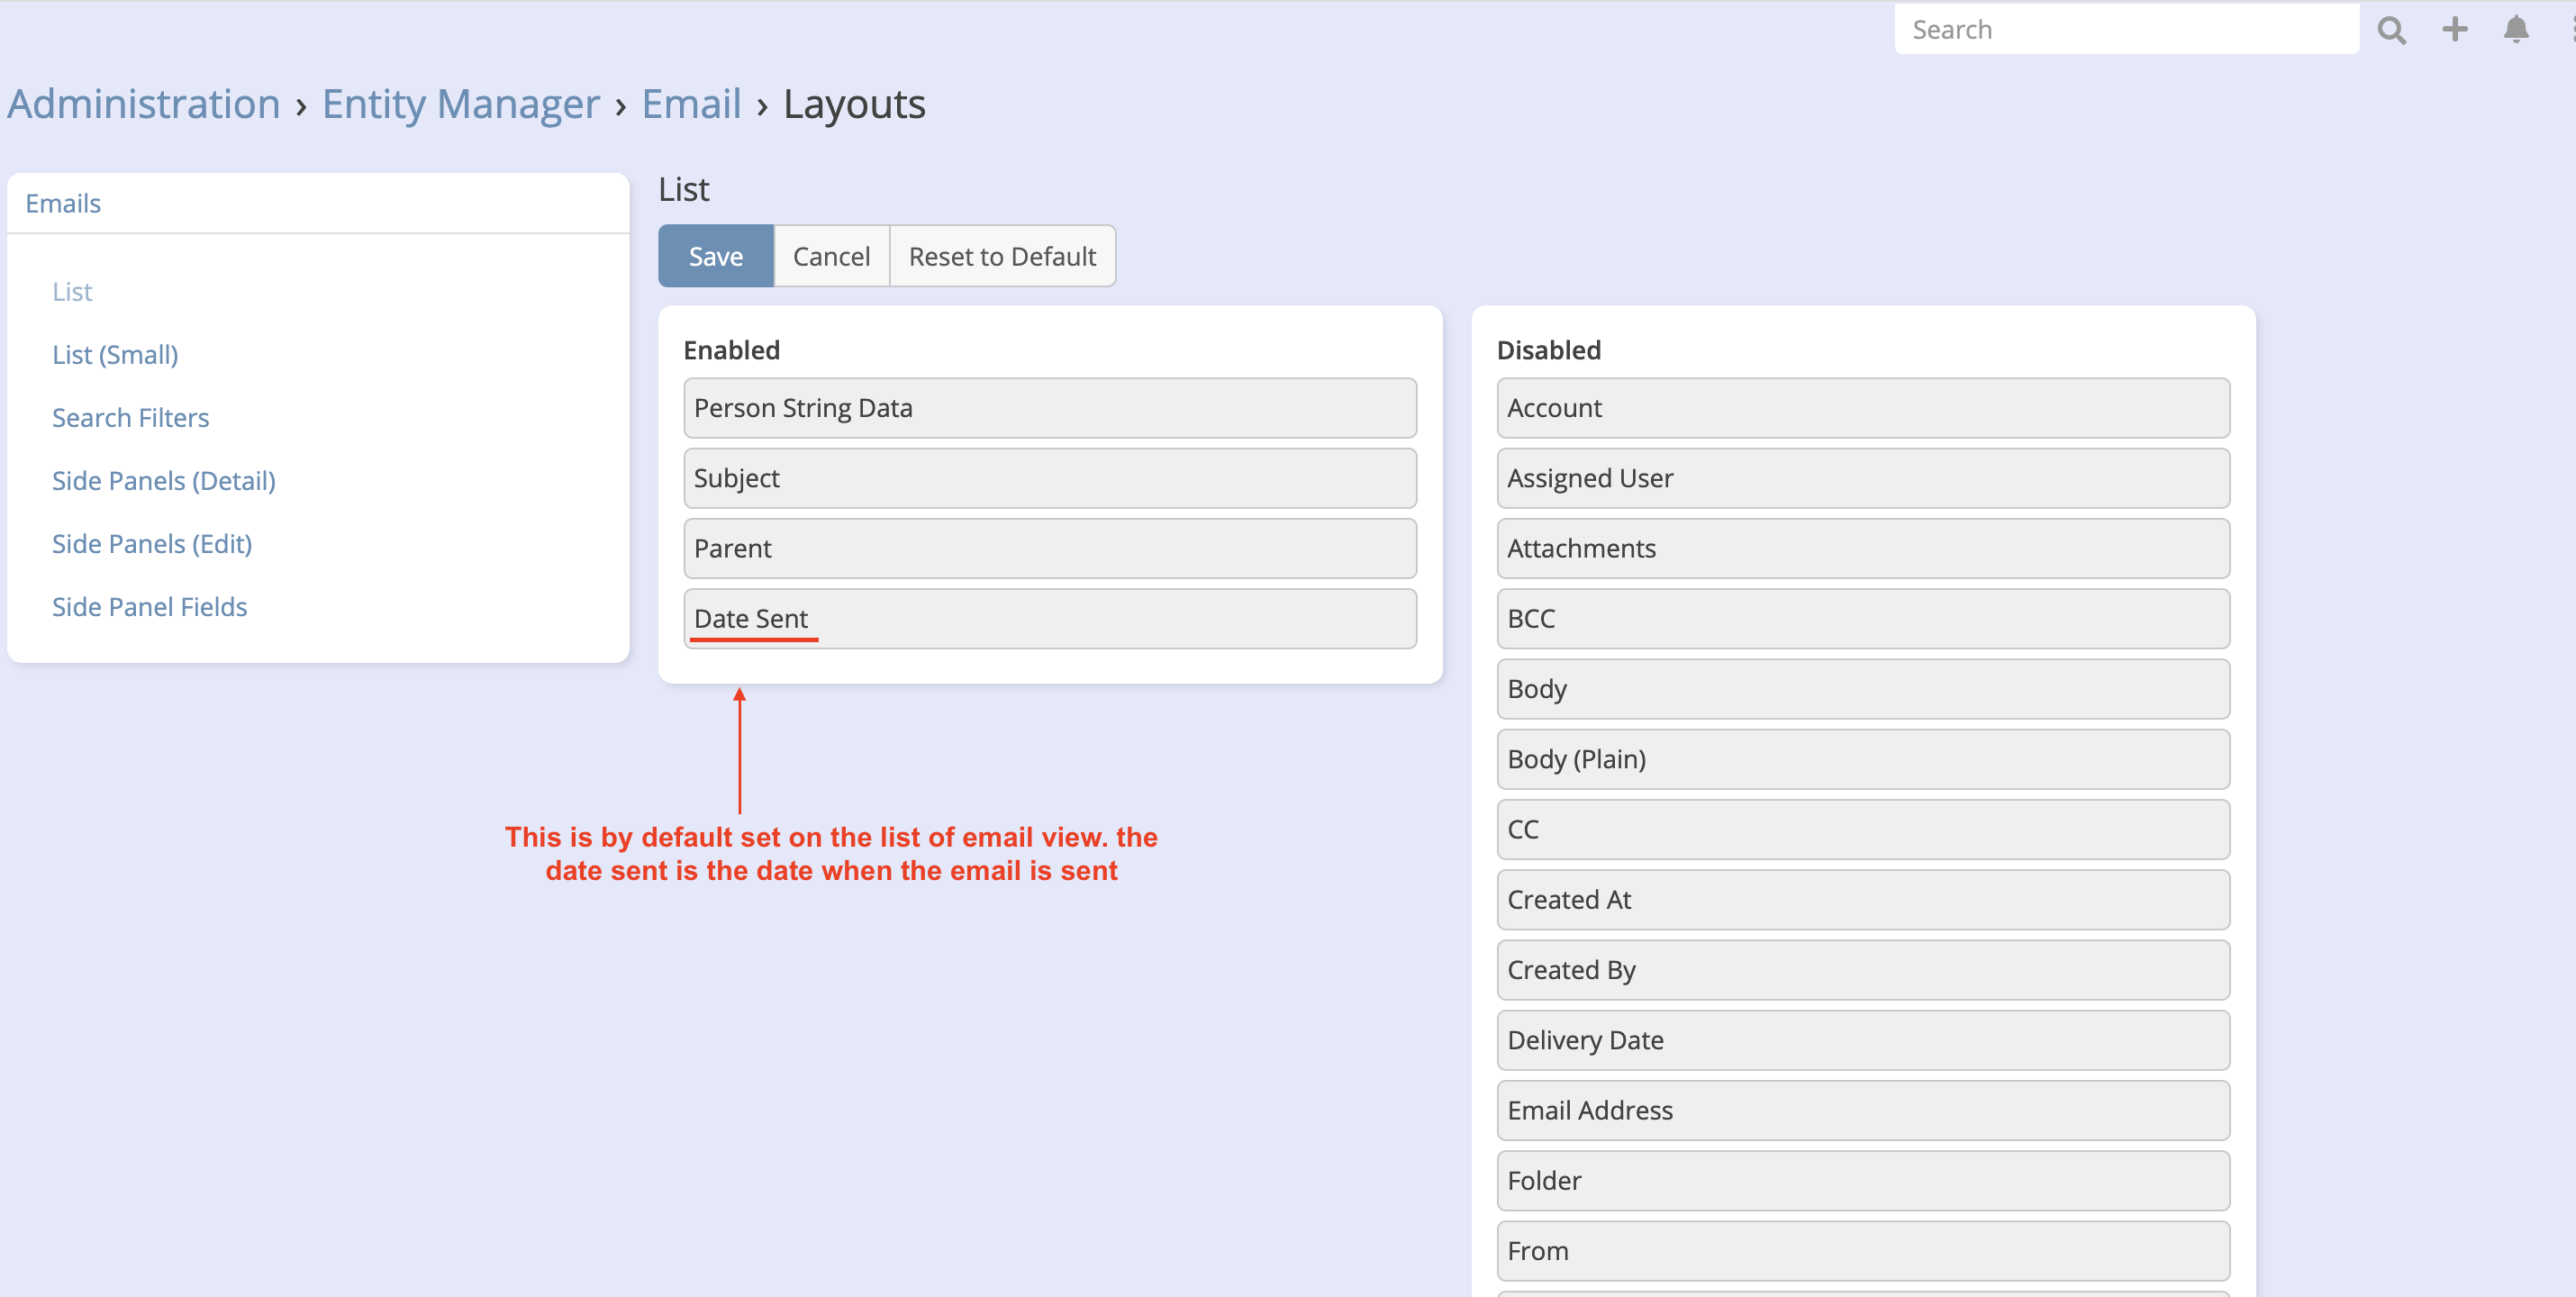Click in the Search input field
Viewport: 2576px width, 1297px height.
(x=2125, y=30)
